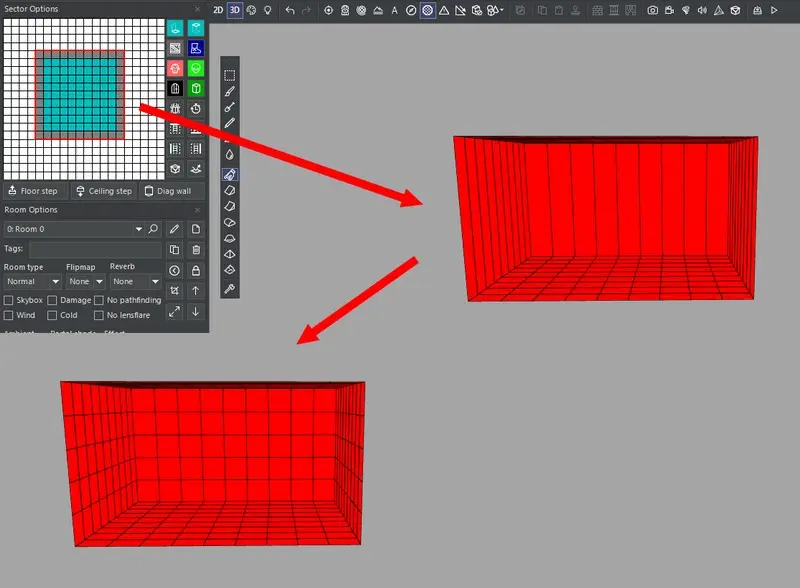Viewport: 800px width, 588px height.
Task: Select the rectangular selection tool
Action: click(230, 75)
